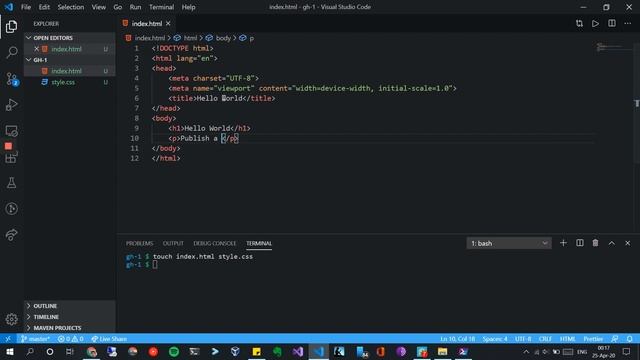Open errors and warnings count in status bar
Viewport: 640px width, 360px height.
(x=70, y=339)
